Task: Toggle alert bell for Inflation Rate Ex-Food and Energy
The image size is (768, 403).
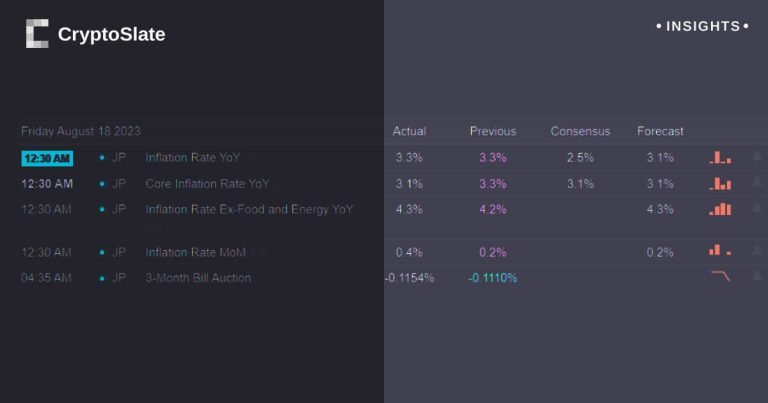Action: (757, 209)
